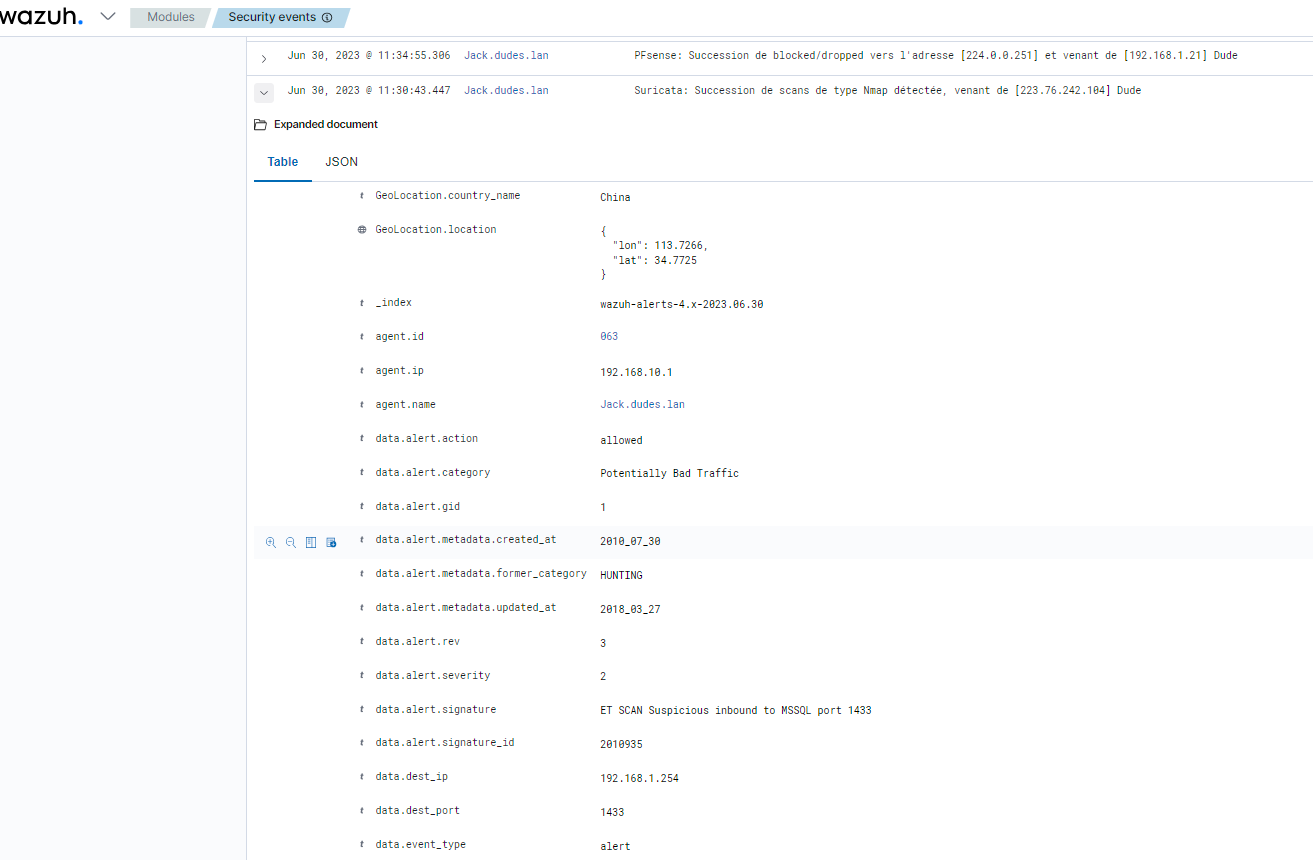Screen dimensions: 1313x860
Task: Click the filter for value magnifier-plus icon
Action: [270, 542]
